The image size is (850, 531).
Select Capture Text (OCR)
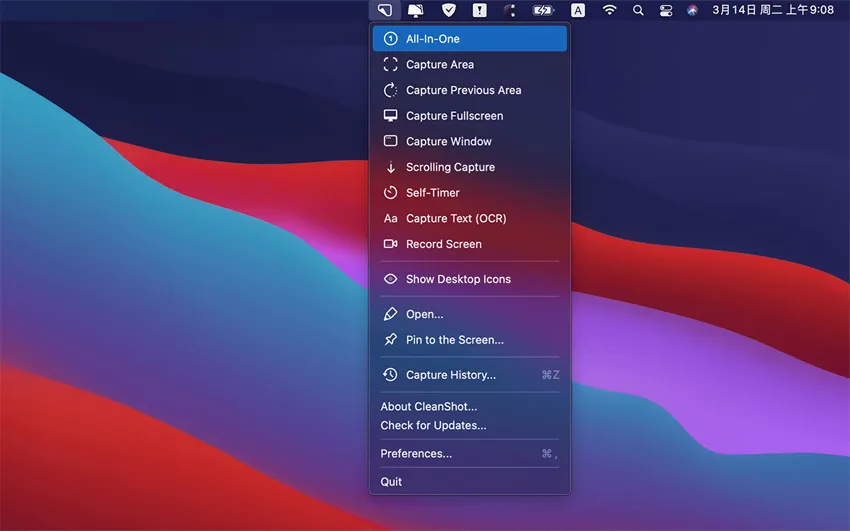pyautogui.click(x=456, y=219)
